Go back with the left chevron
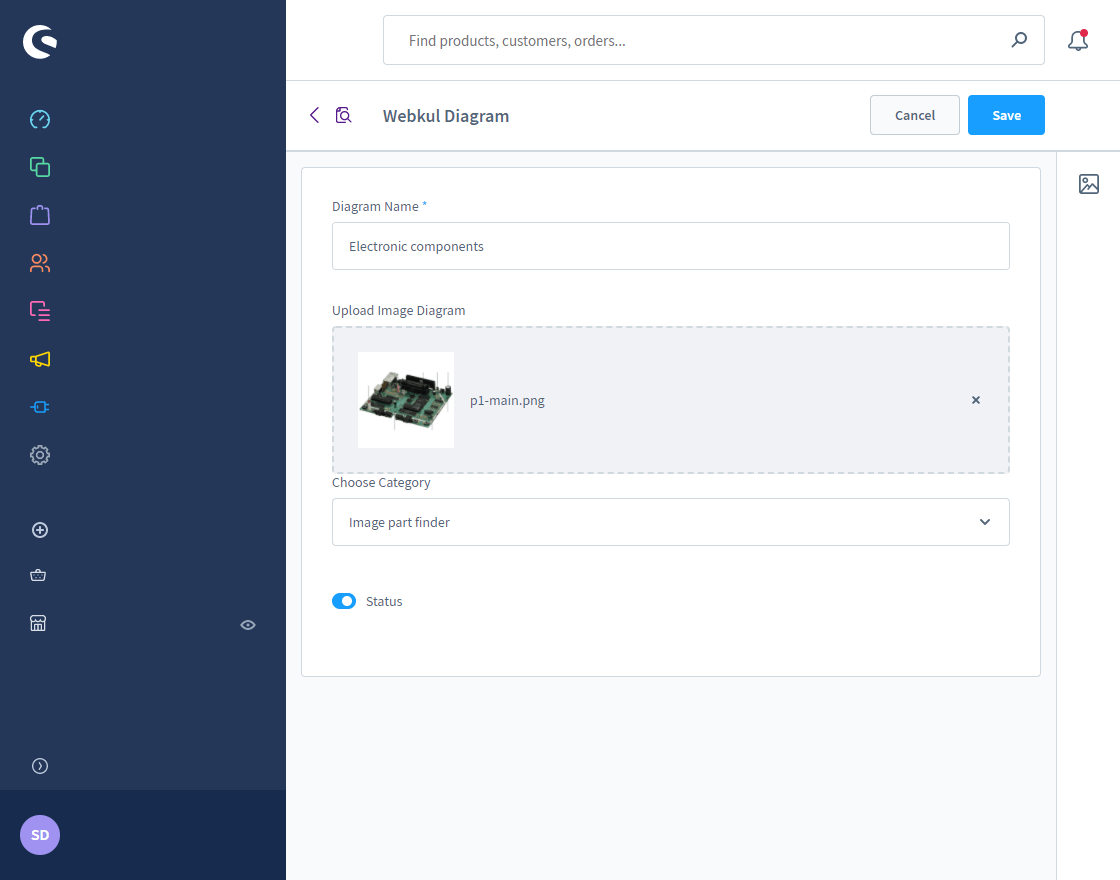Viewport: 1120px width, 880px height. [314, 115]
